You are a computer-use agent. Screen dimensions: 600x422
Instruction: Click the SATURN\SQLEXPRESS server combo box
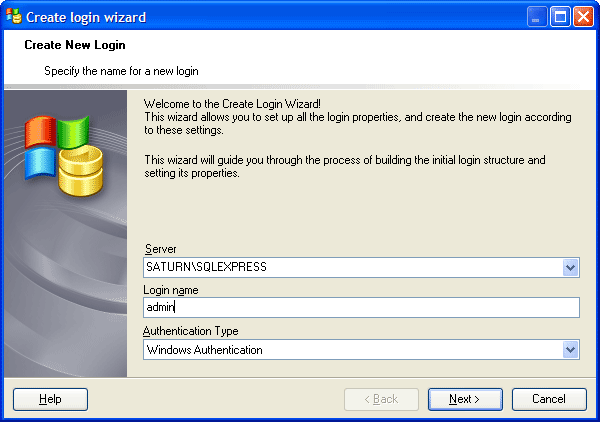tap(352, 267)
